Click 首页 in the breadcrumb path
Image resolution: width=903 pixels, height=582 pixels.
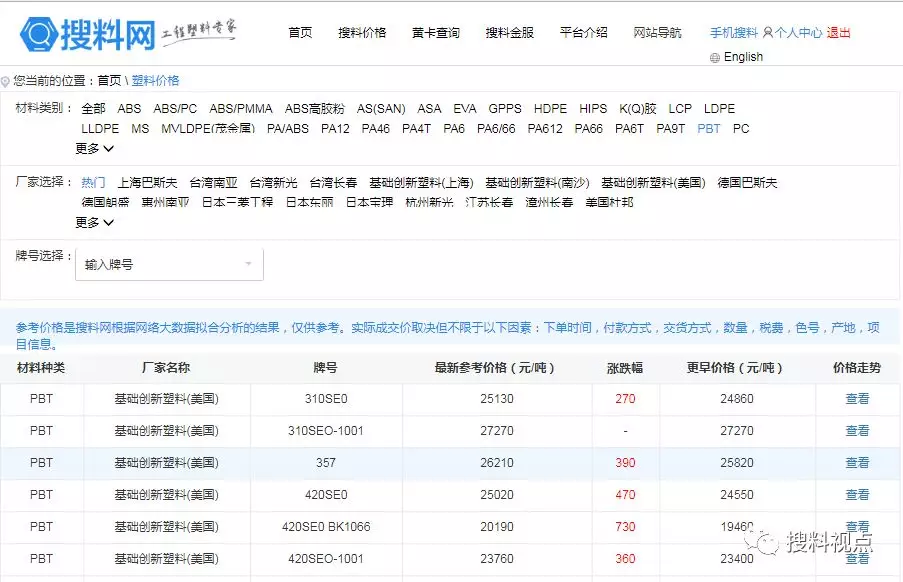click(x=109, y=81)
